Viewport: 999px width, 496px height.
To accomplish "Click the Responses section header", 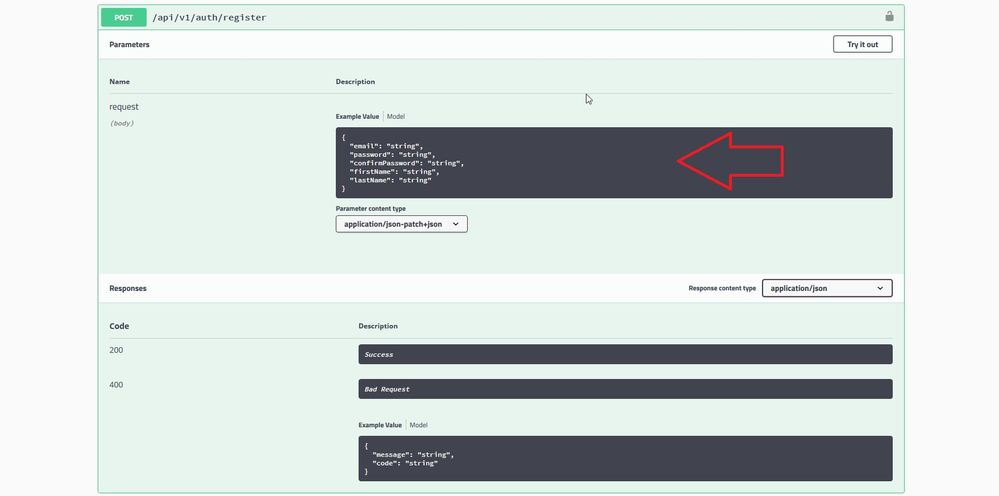I will 128,288.
